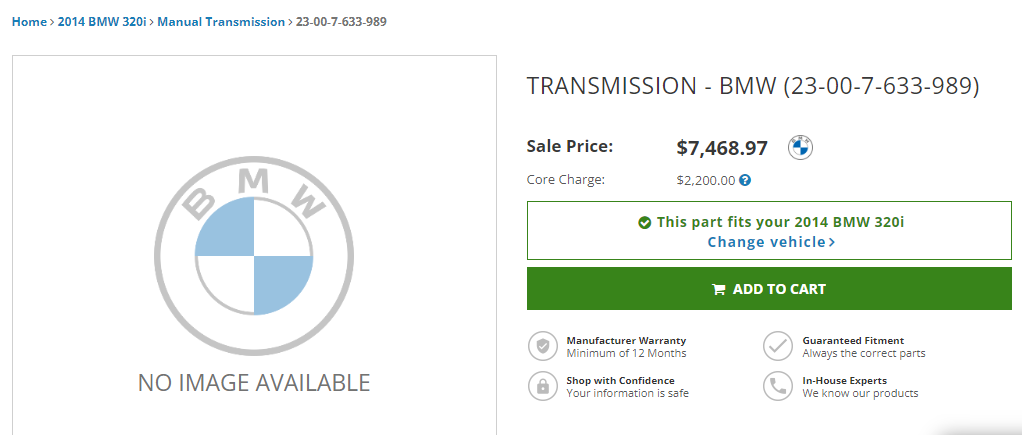Click the Manufacturer Warranty shield icon
Image resolution: width=1022 pixels, height=435 pixels.
coord(543,346)
